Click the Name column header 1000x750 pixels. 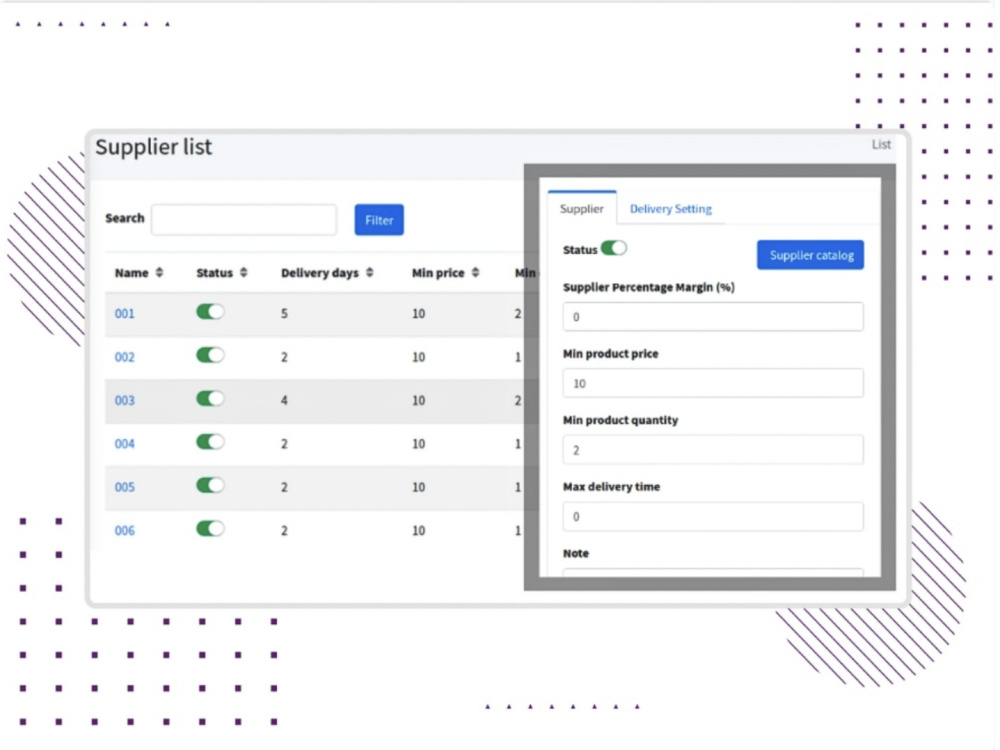click(131, 273)
